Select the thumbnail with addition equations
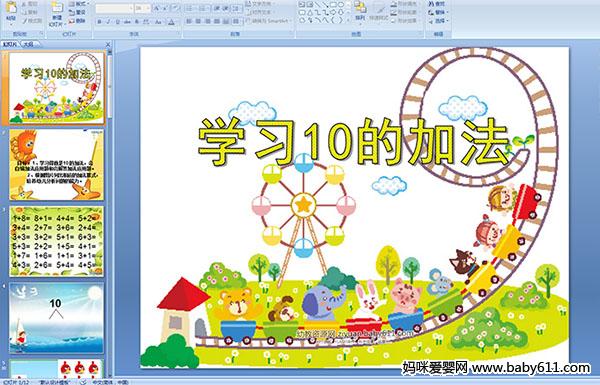 [x=56, y=241]
